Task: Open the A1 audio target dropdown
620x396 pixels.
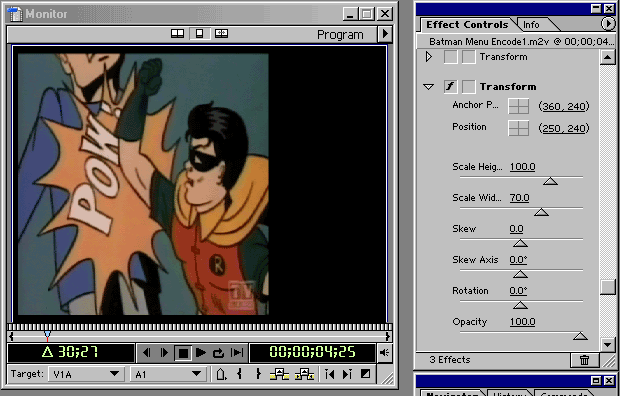Action: point(168,374)
